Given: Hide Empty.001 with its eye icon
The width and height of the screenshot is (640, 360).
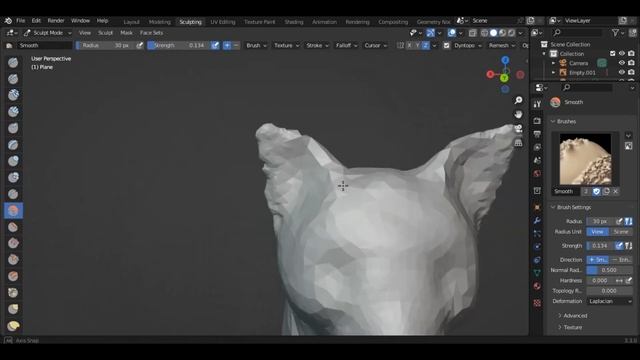Looking at the screenshot, I should (x=622, y=72).
